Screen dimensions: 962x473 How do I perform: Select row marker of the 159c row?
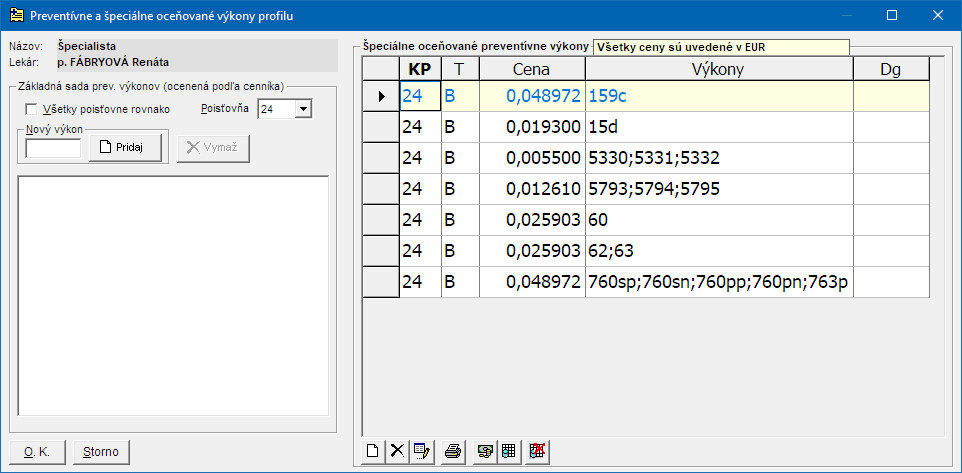(381, 96)
